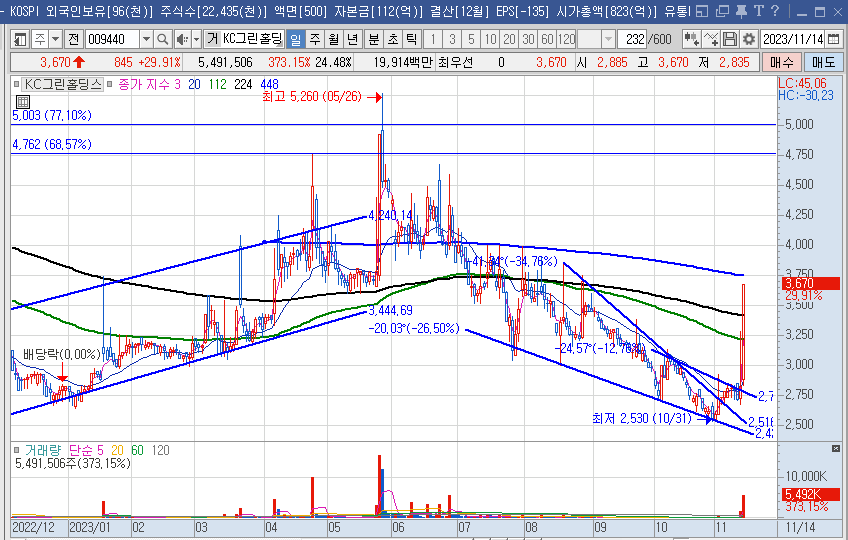Select the 30 interval button

[528, 39]
